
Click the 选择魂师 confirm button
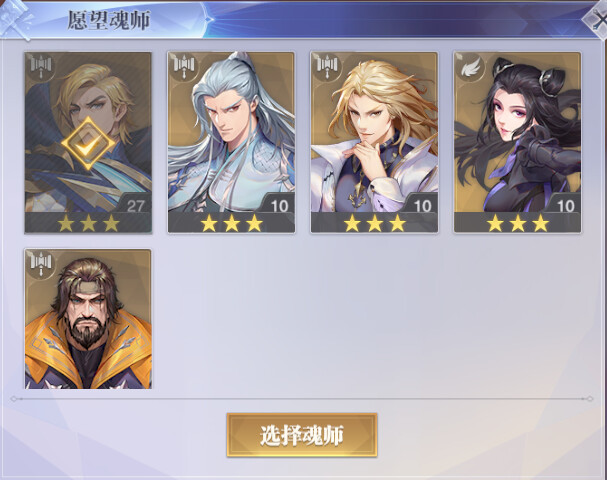[302, 435]
